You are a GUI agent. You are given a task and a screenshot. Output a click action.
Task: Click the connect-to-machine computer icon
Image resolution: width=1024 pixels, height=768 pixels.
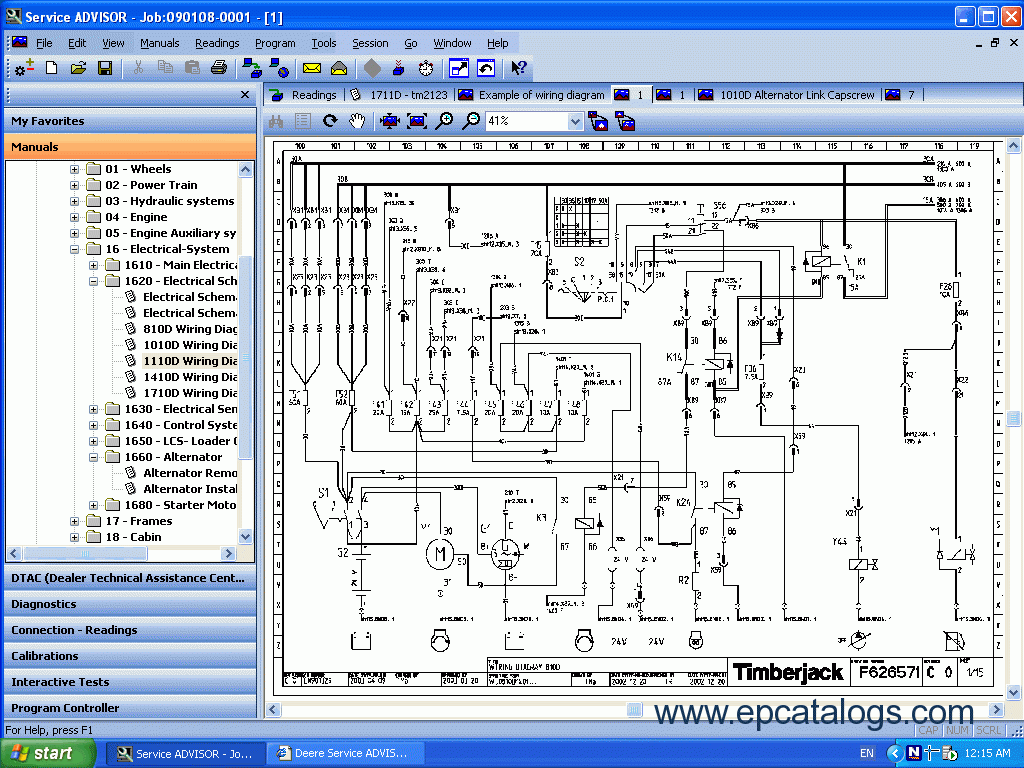click(251, 67)
